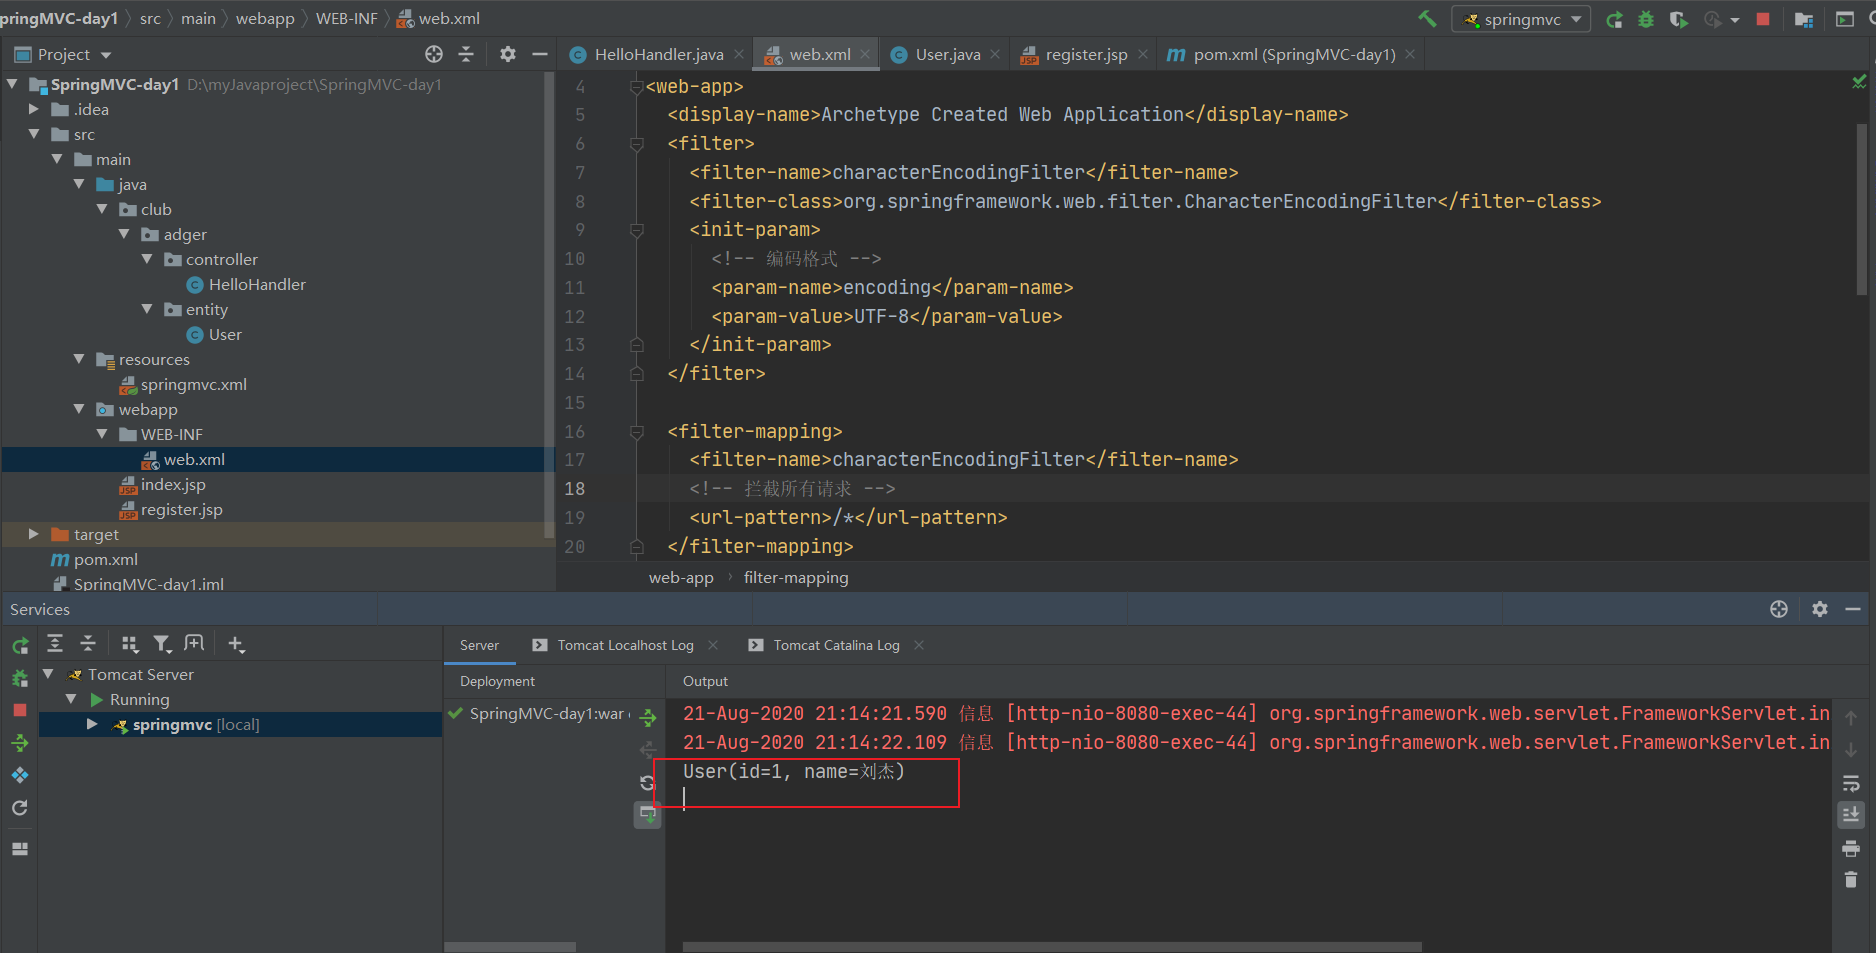Click the Build Project hammer icon

click(x=1427, y=19)
